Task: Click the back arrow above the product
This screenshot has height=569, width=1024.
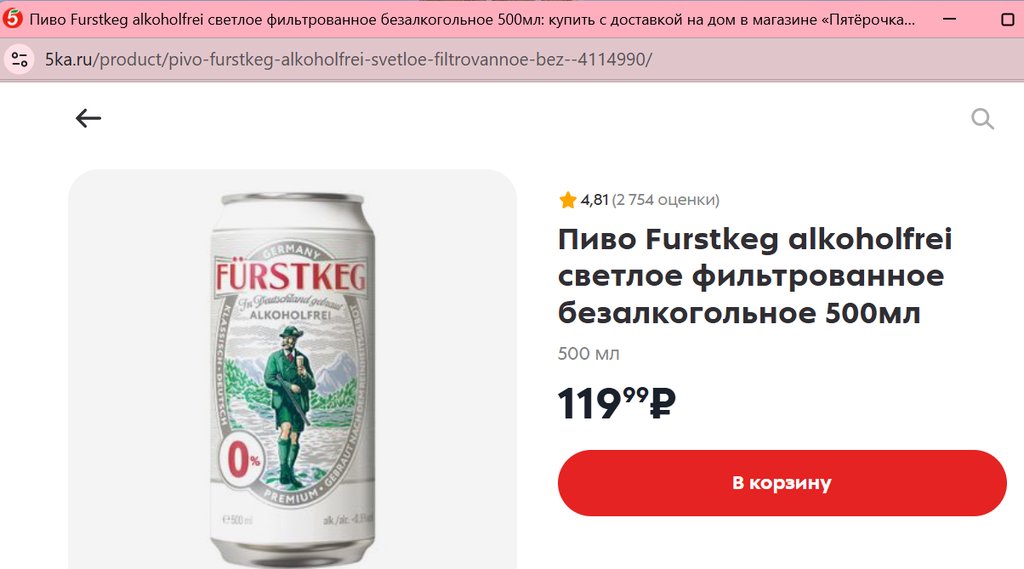Action: click(88, 118)
